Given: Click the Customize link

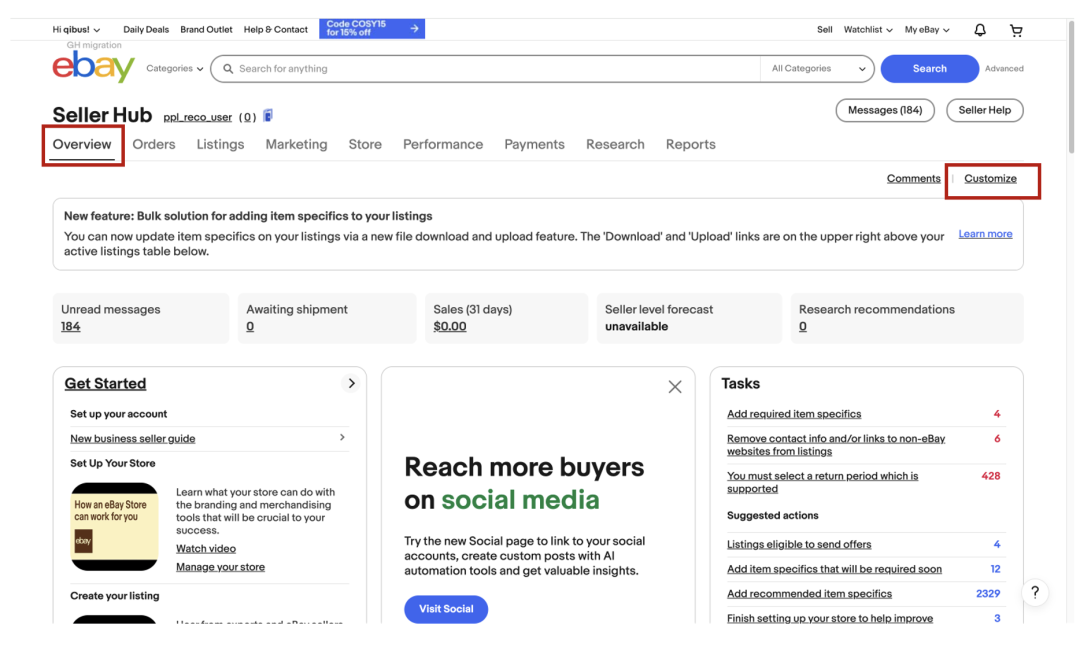Looking at the screenshot, I should click(x=990, y=178).
